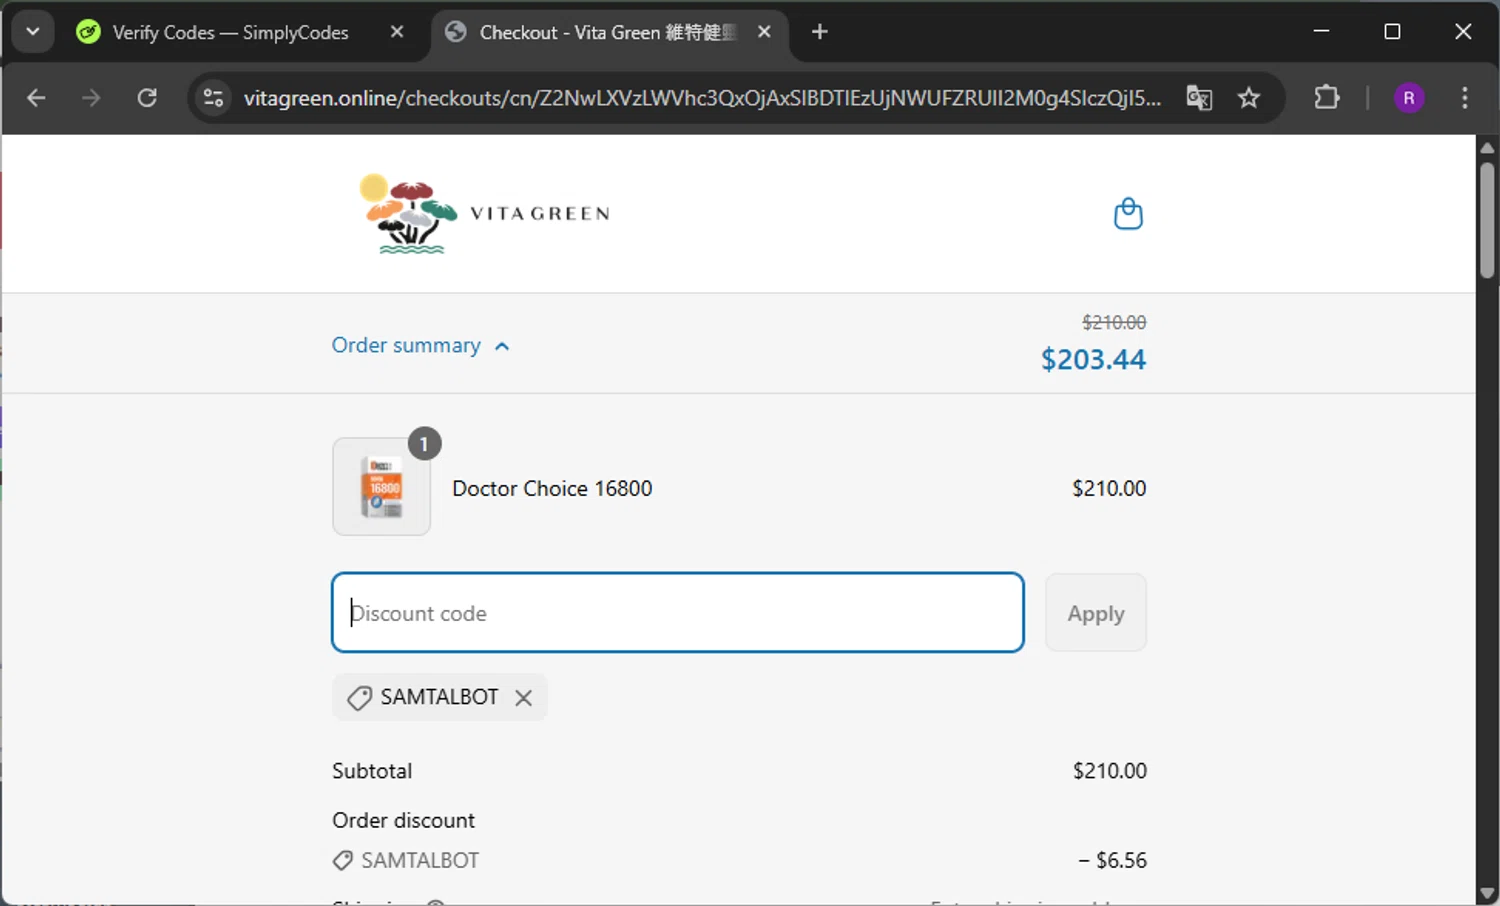Click the scrollbar down arrow
The height and width of the screenshot is (906, 1500).
[1487, 893]
